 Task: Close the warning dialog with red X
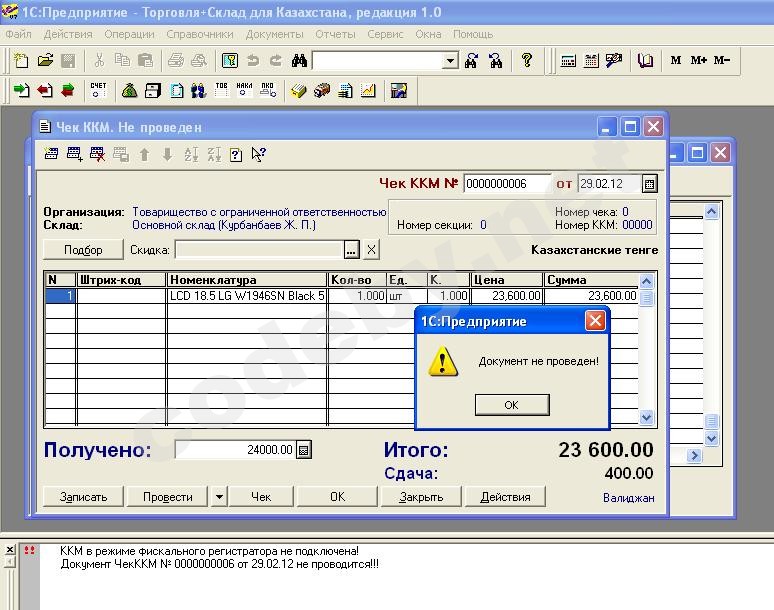tap(595, 321)
